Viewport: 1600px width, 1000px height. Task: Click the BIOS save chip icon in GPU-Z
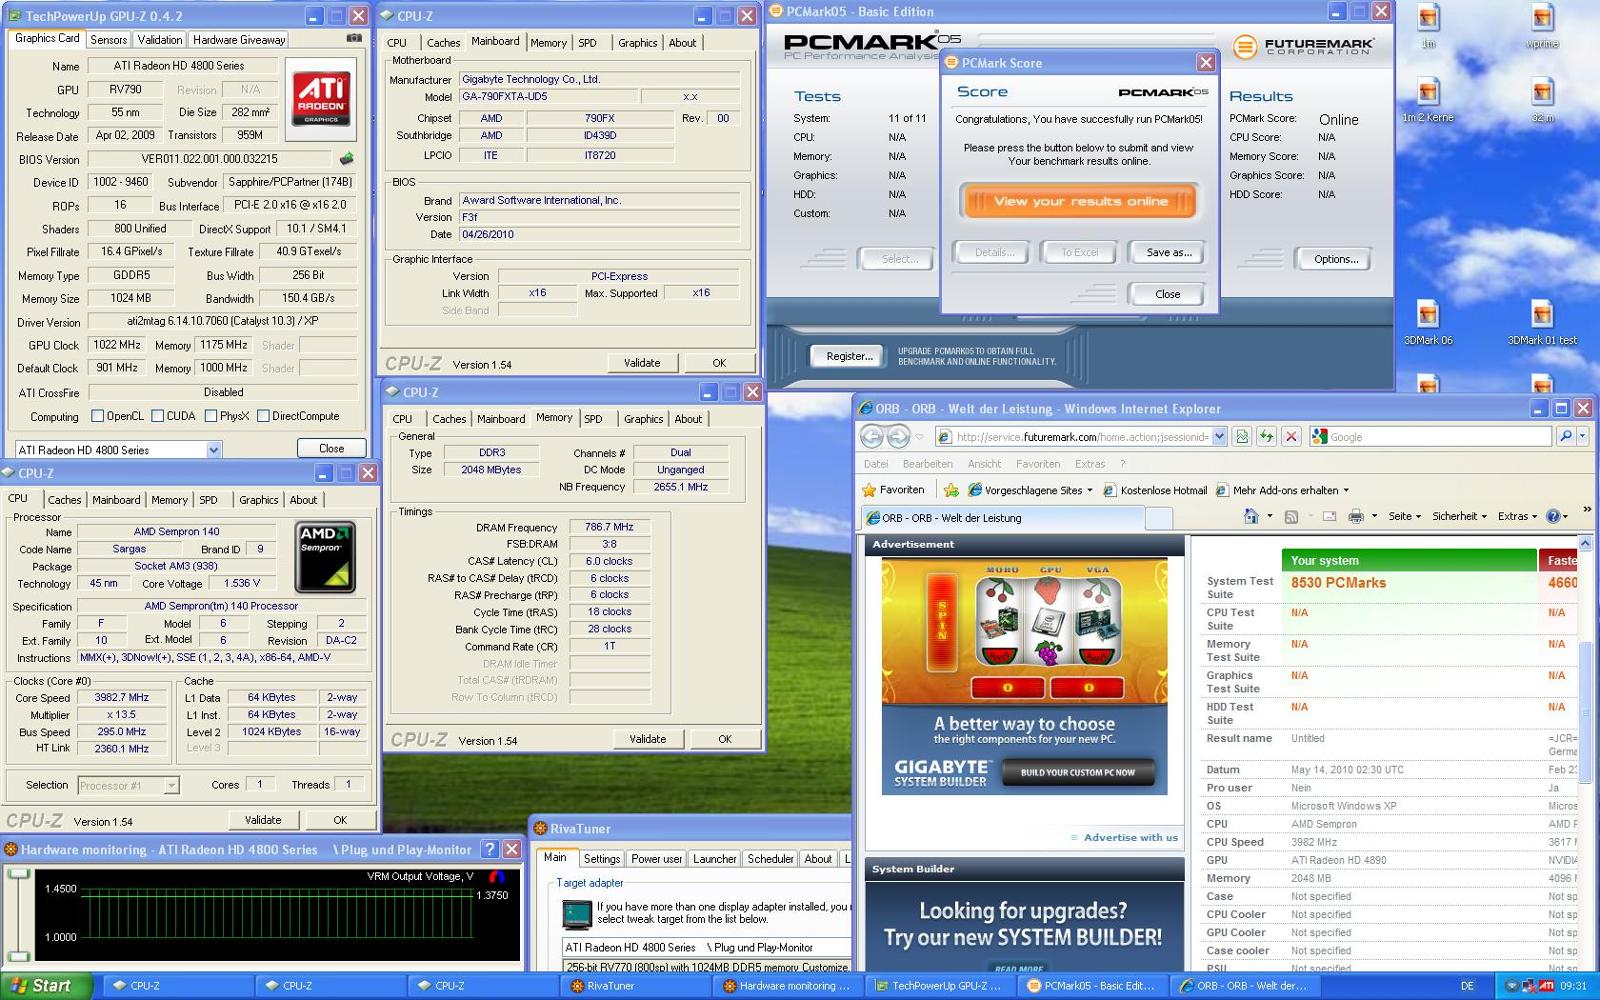[x=347, y=158]
